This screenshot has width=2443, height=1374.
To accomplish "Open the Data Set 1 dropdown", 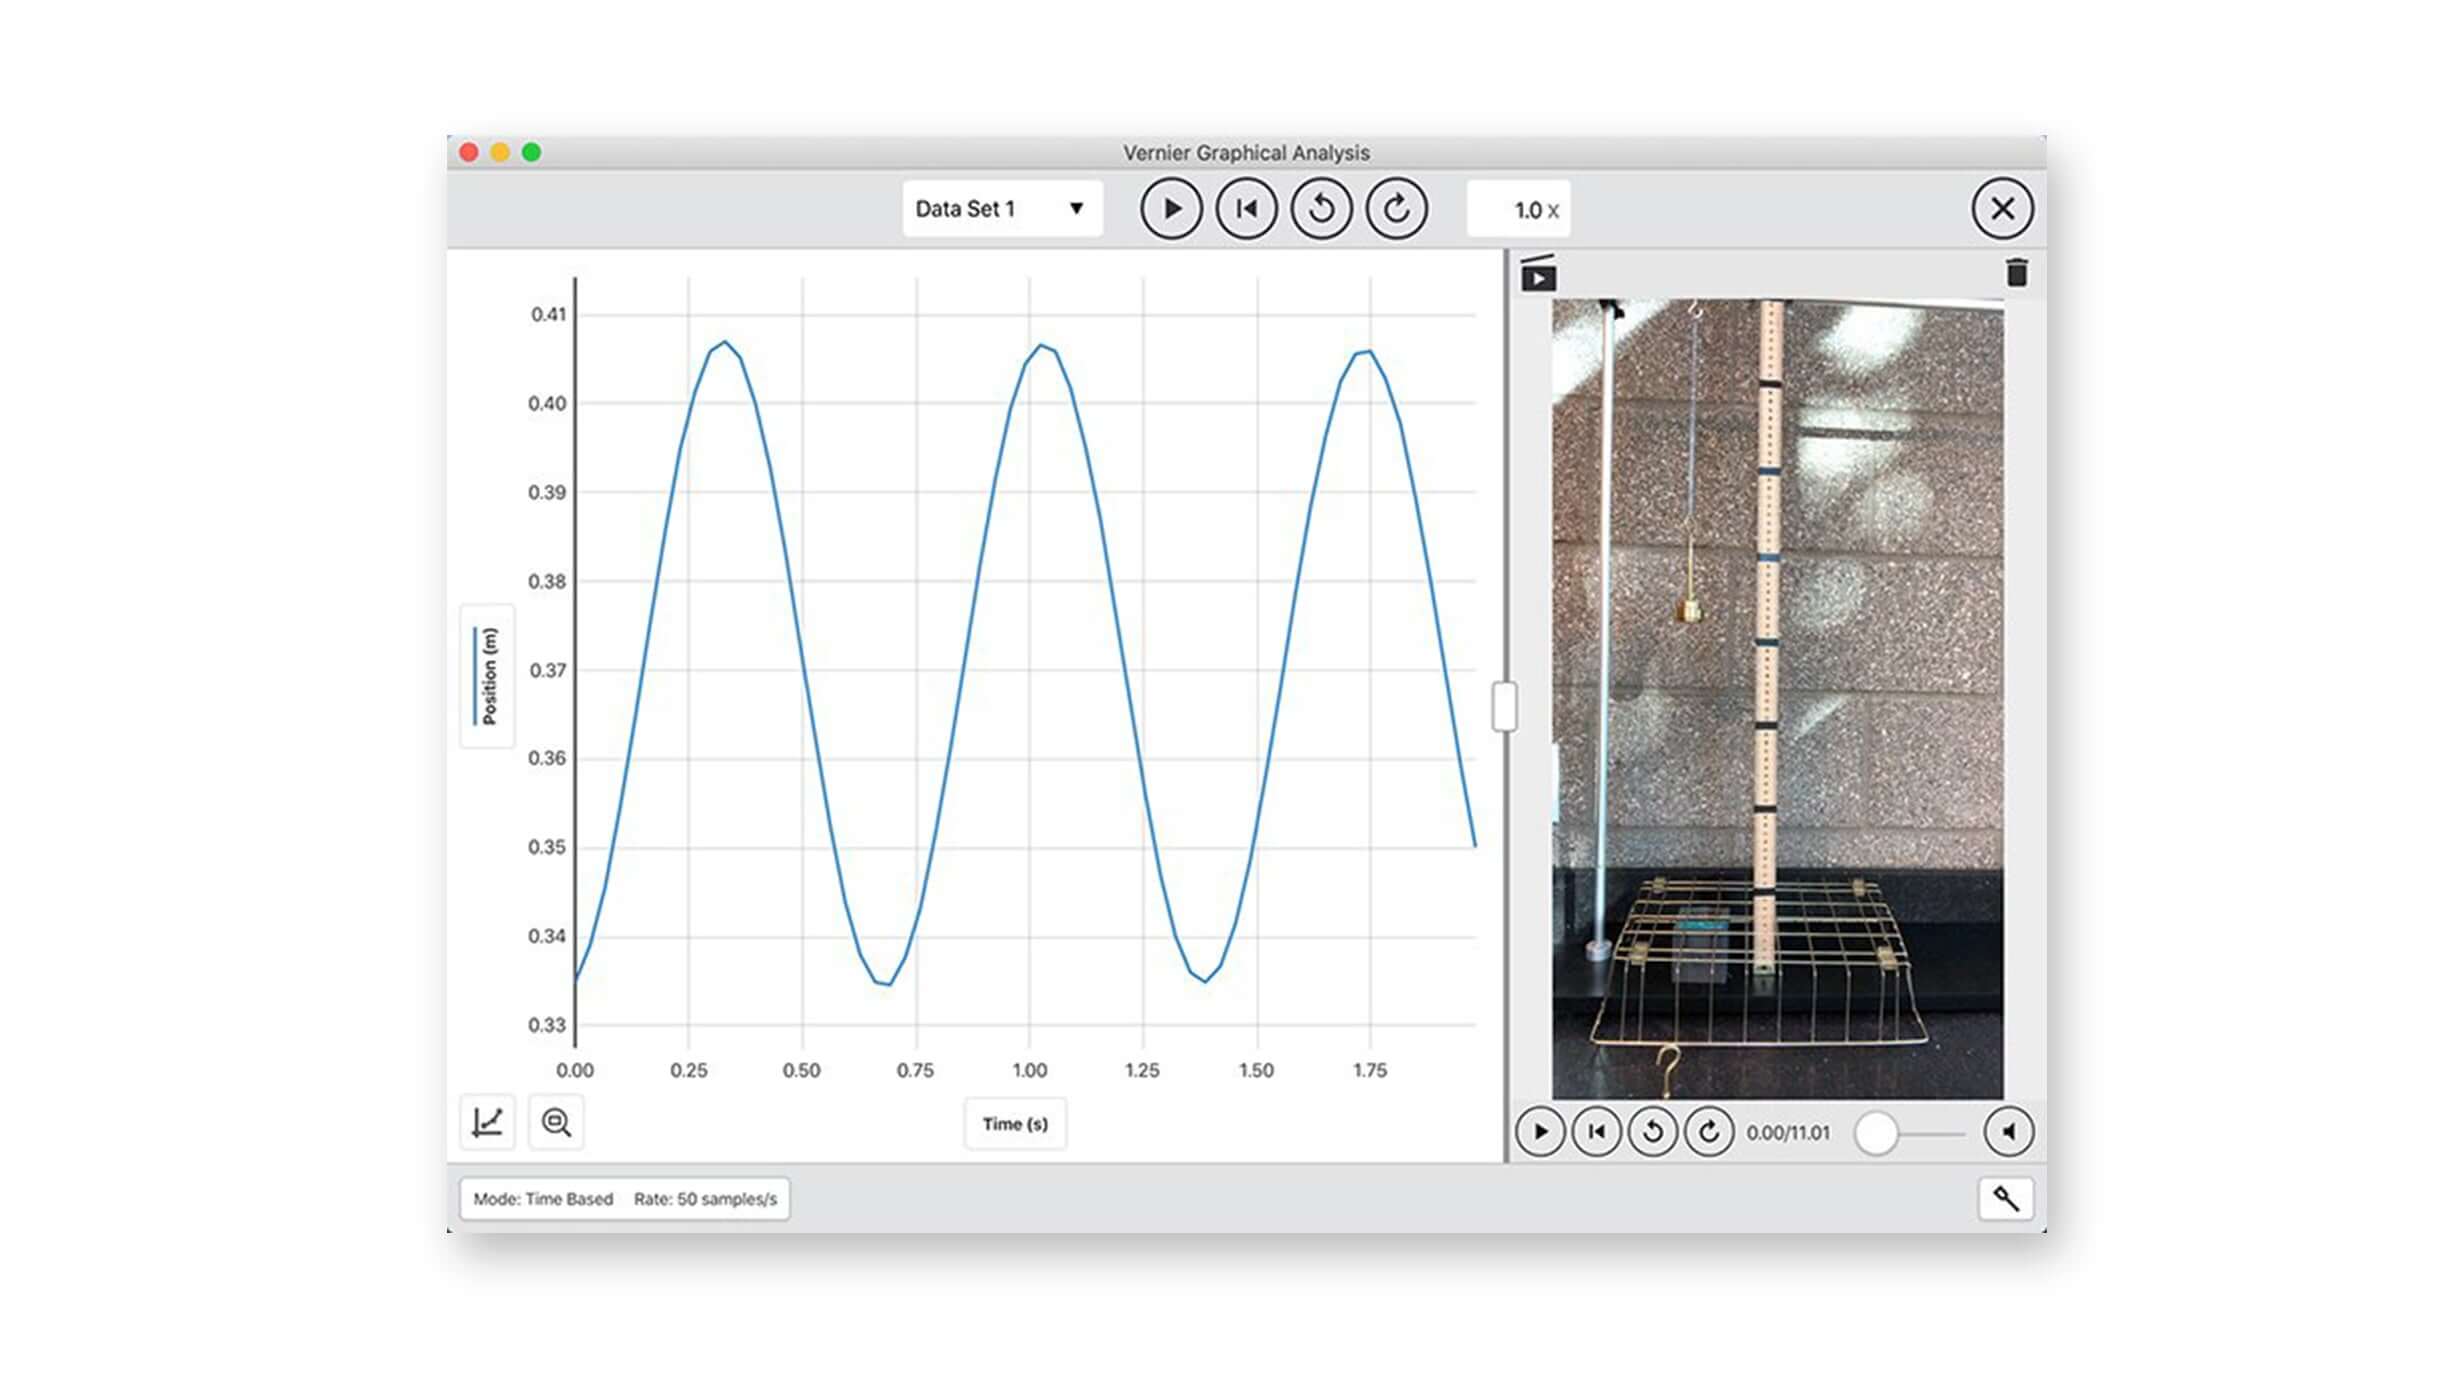I will tap(999, 208).
